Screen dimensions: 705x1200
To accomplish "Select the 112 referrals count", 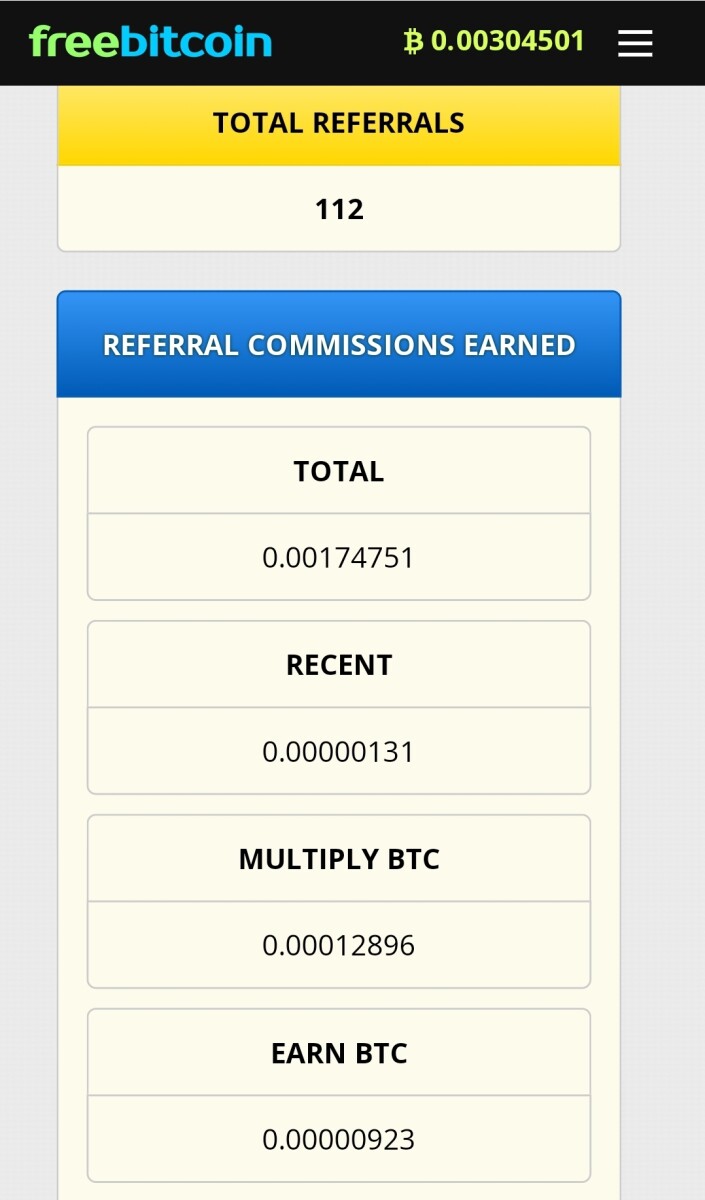I will point(339,209).
